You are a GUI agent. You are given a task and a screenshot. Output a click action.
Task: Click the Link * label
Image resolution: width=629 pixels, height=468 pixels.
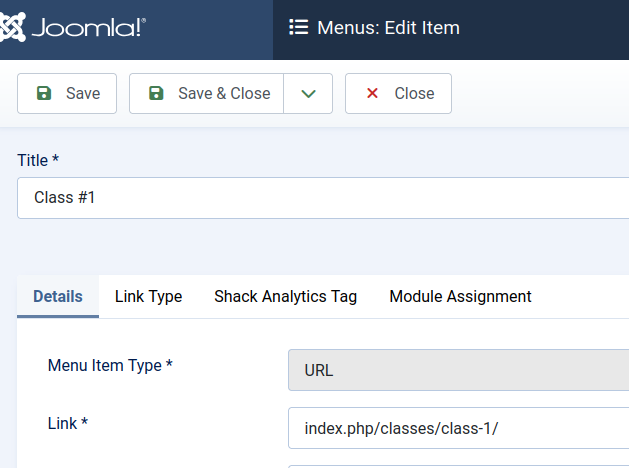(67, 423)
